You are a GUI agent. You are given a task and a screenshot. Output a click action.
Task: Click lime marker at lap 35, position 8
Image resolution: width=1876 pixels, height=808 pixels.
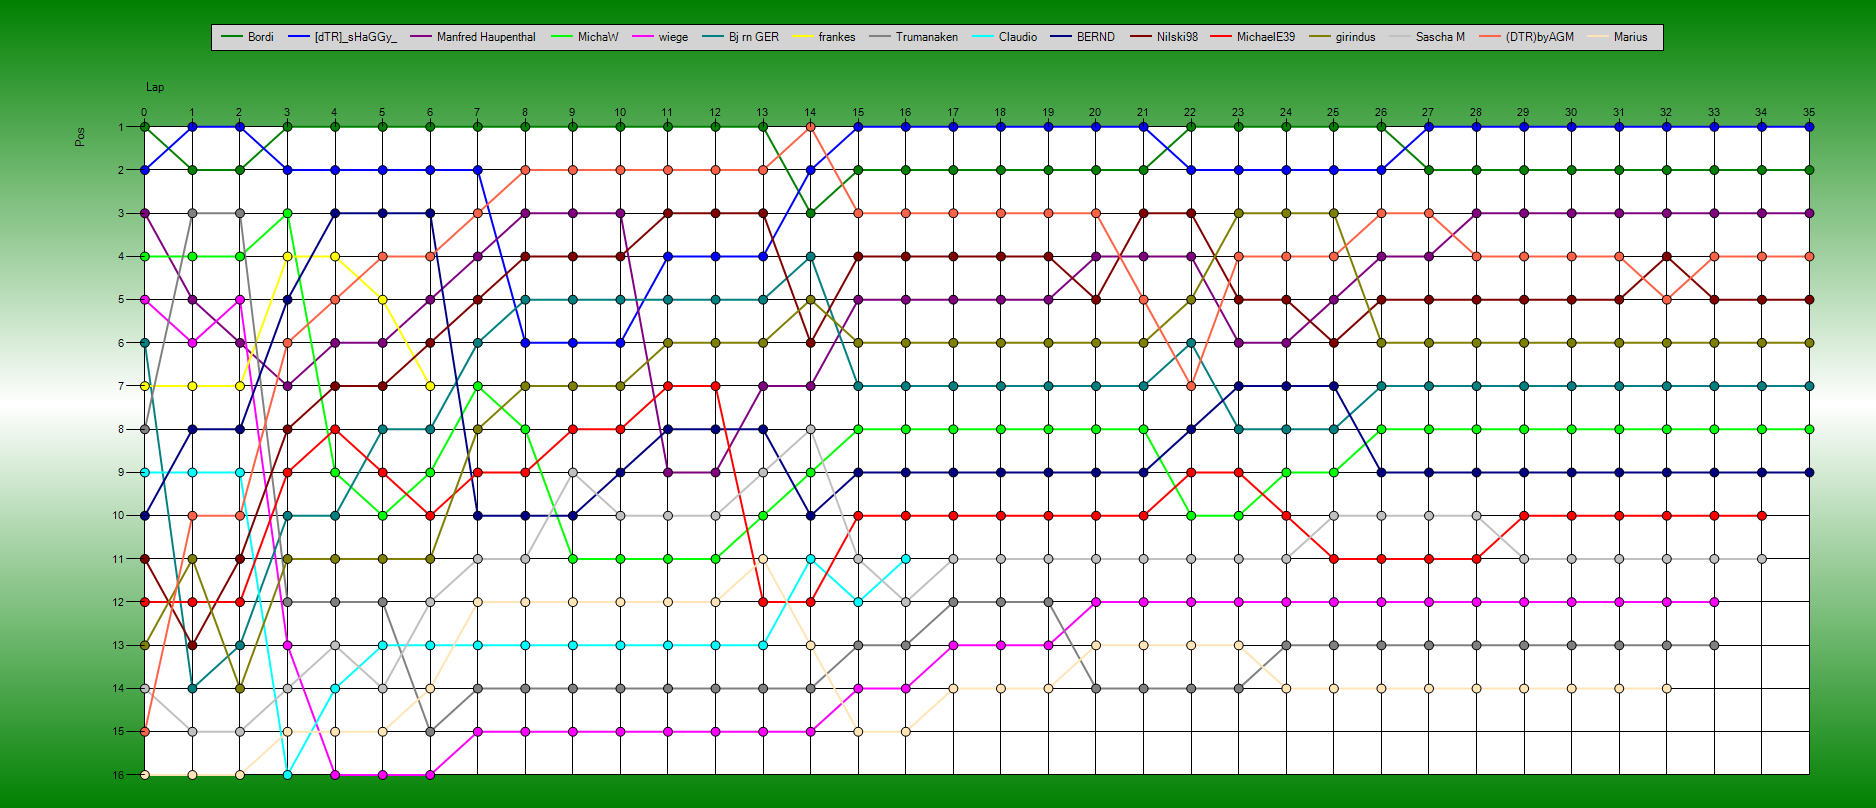(1809, 429)
